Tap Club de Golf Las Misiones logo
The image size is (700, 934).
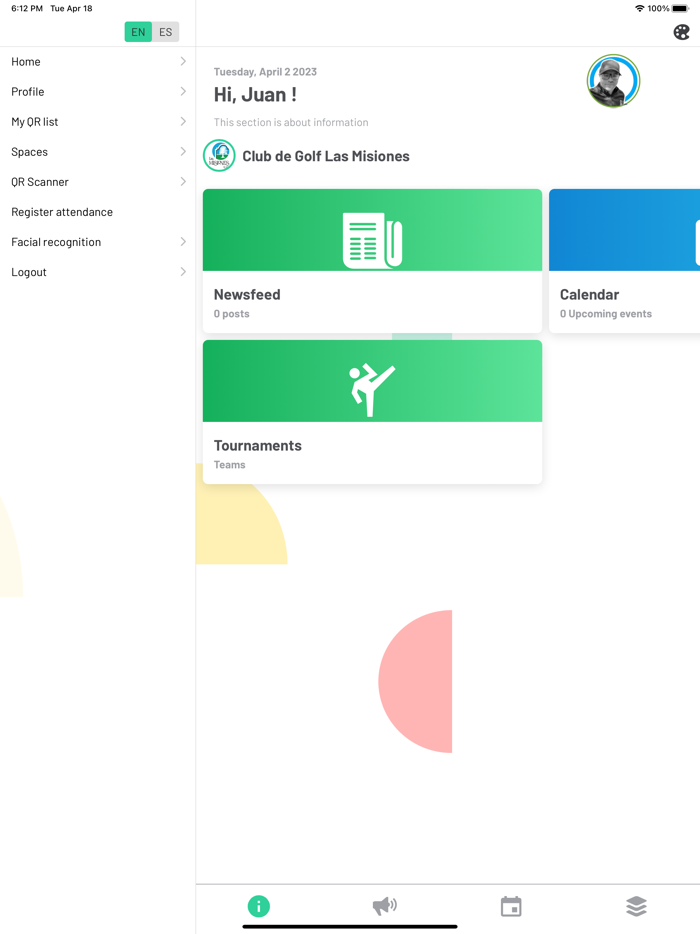tap(219, 155)
